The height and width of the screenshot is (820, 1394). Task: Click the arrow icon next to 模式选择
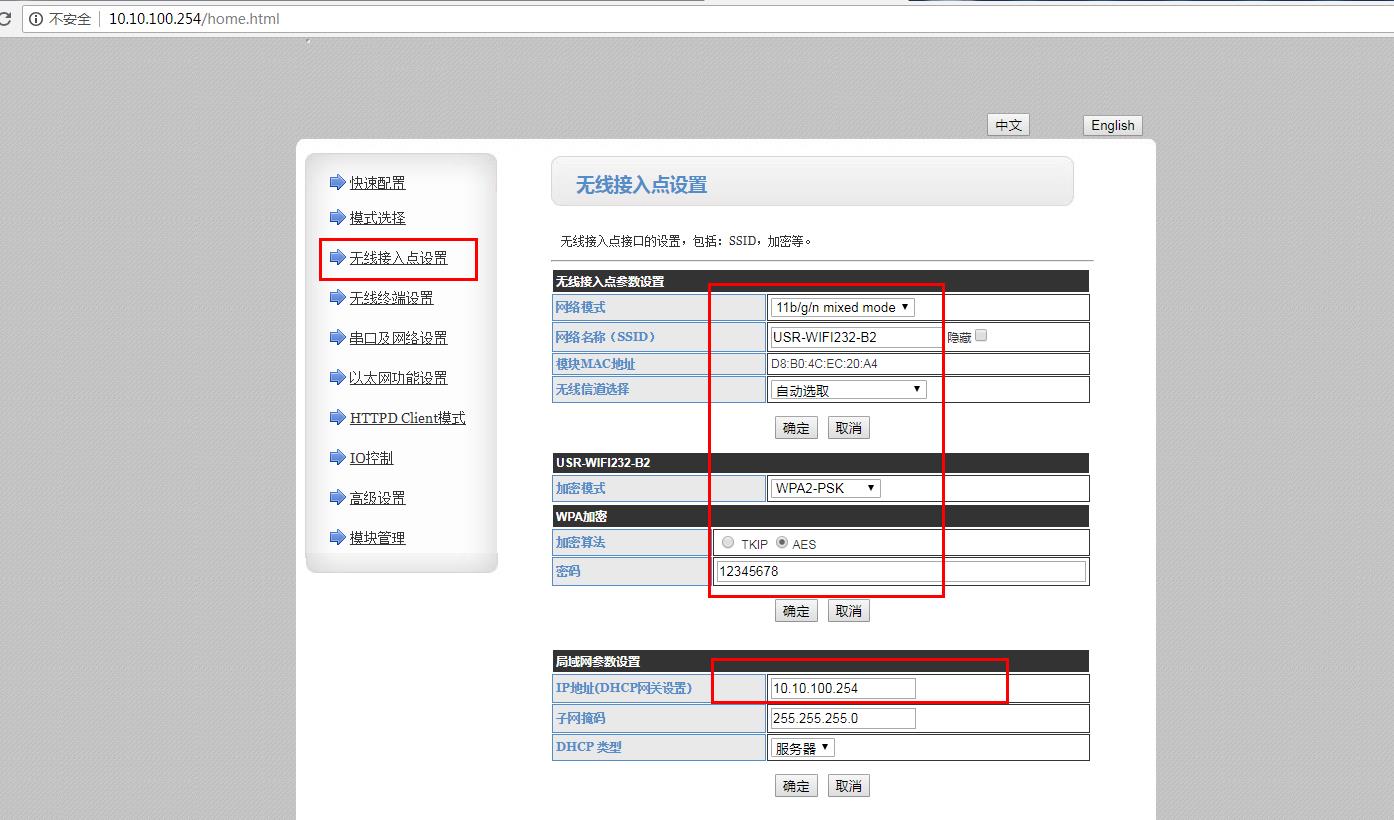[x=337, y=218]
